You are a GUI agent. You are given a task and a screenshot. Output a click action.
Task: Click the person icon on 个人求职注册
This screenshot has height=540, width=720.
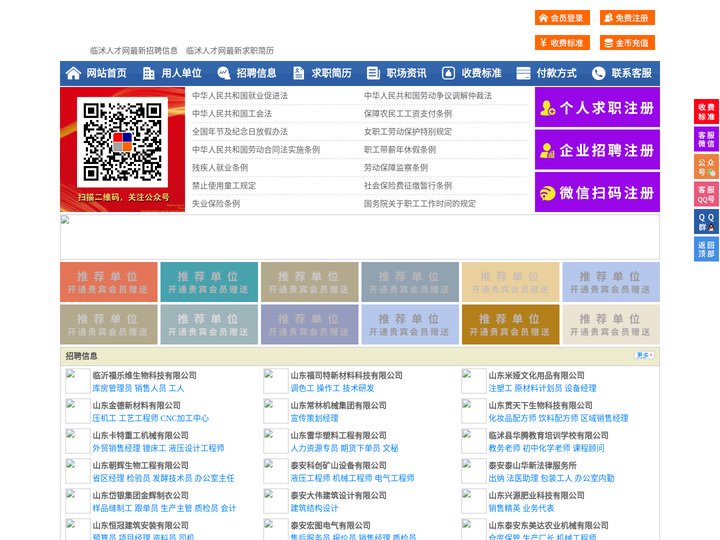[547, 108]
